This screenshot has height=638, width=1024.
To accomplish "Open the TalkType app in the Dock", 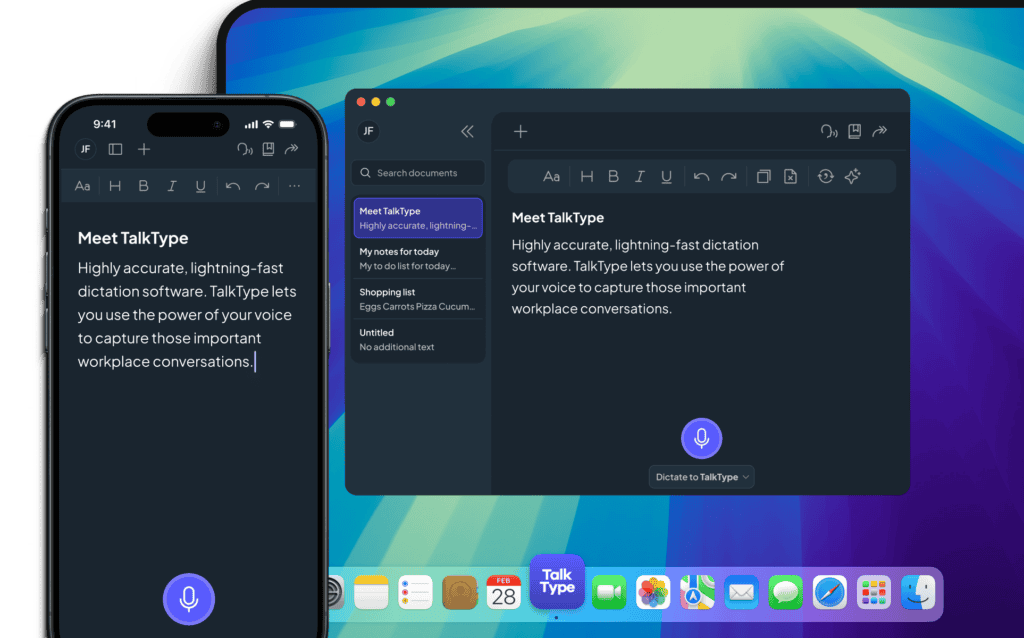I will point(557,582).
